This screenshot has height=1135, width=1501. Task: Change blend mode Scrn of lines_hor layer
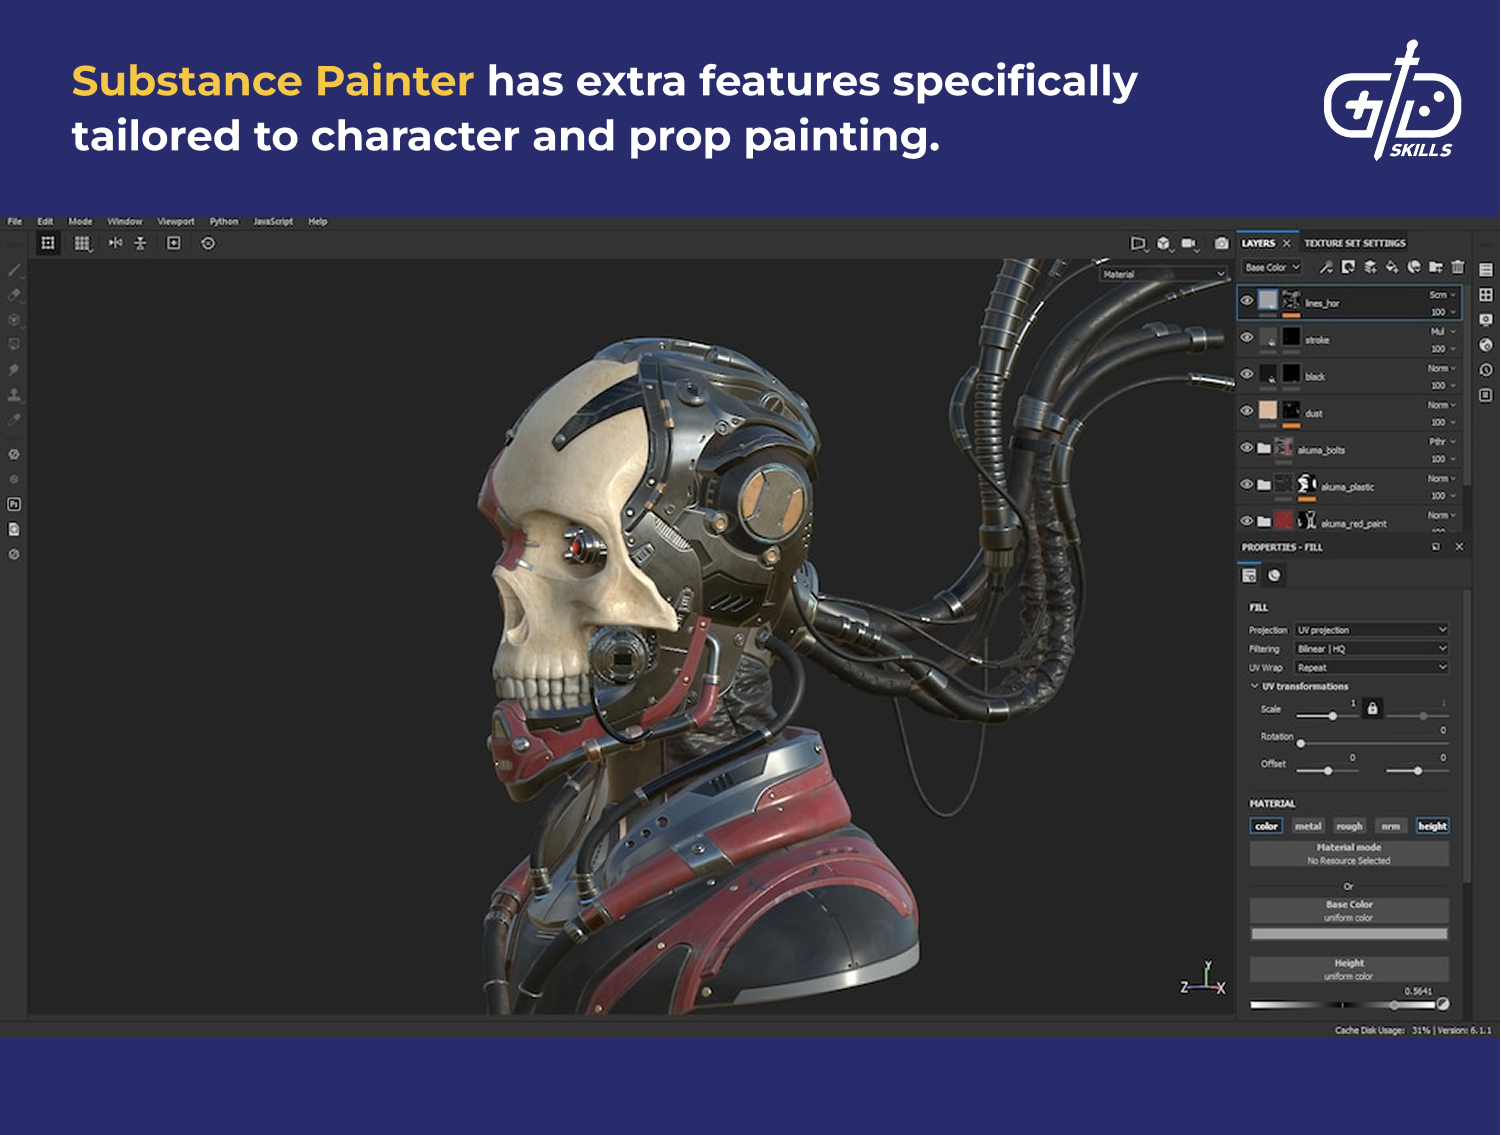click(1442, 295)
